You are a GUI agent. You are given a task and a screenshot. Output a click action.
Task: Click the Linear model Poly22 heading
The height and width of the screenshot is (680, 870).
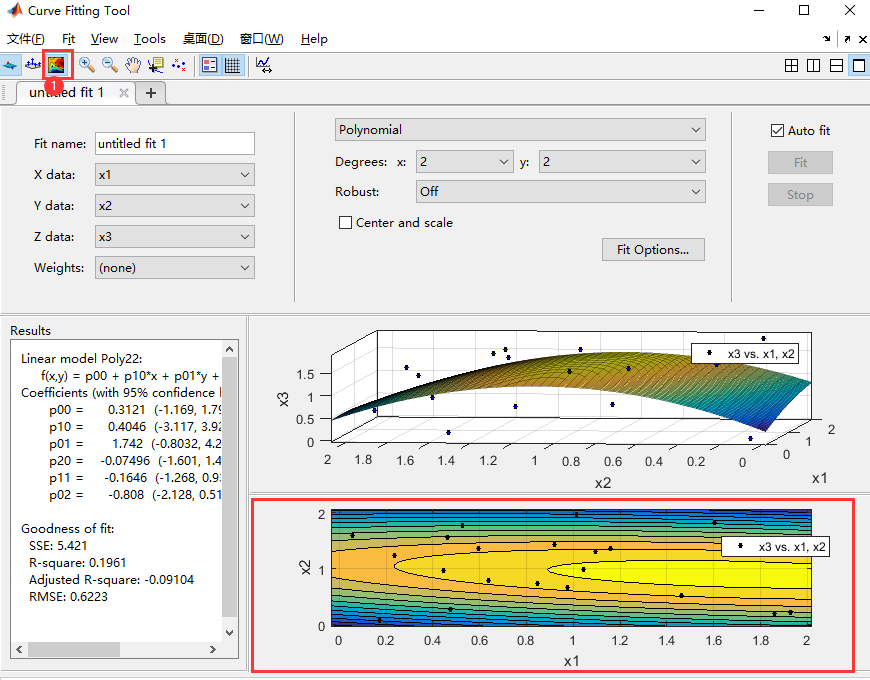click(x=82, y=358)
